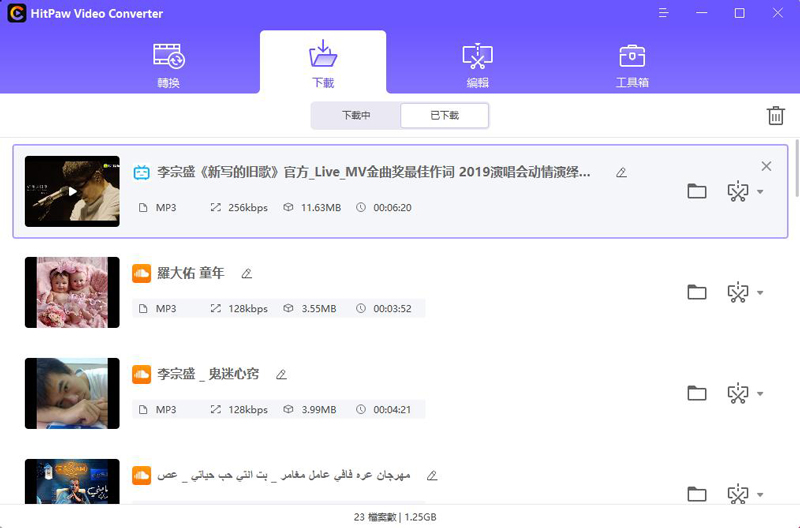
Task: Click the 128kbps value of 羅大佑 童年
Action: coord(248,309)
